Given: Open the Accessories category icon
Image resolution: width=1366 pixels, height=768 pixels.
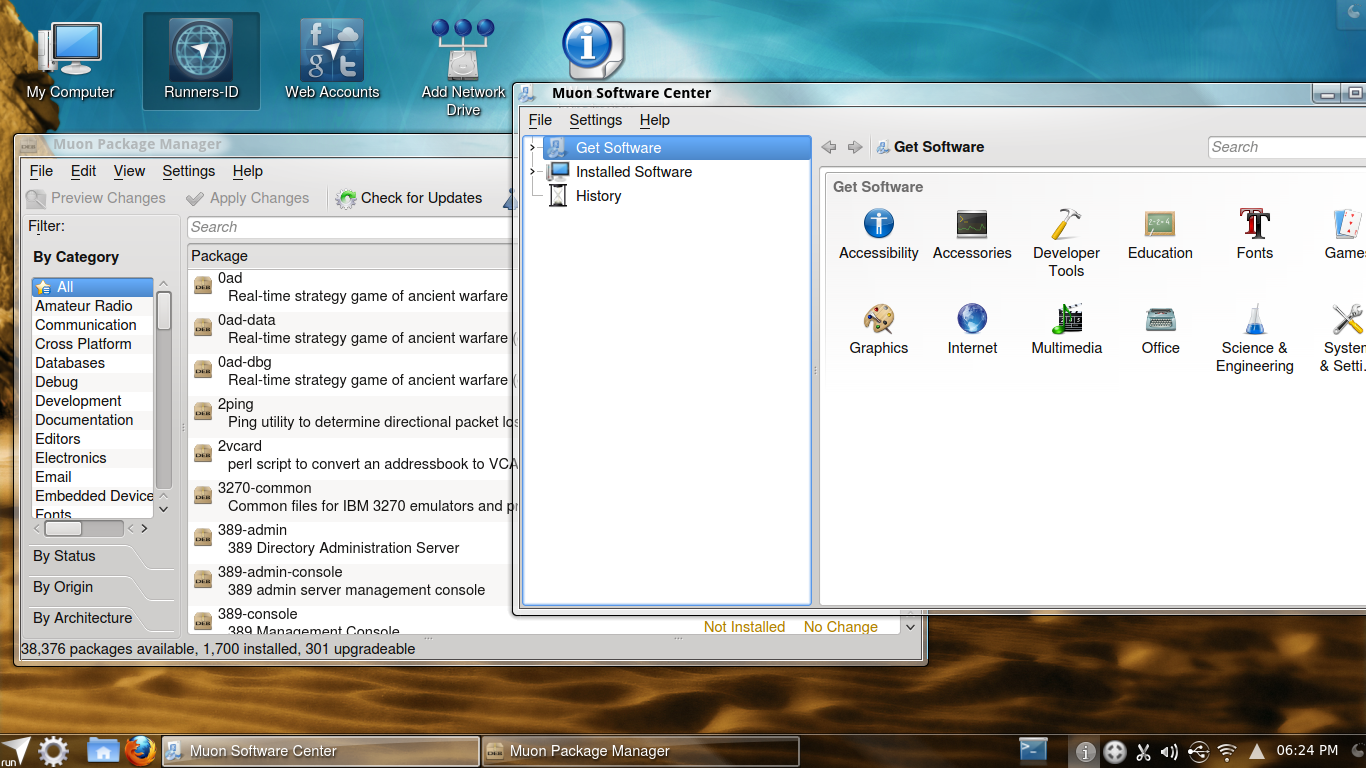Looking at the screenshot, I should coord(972,234).
